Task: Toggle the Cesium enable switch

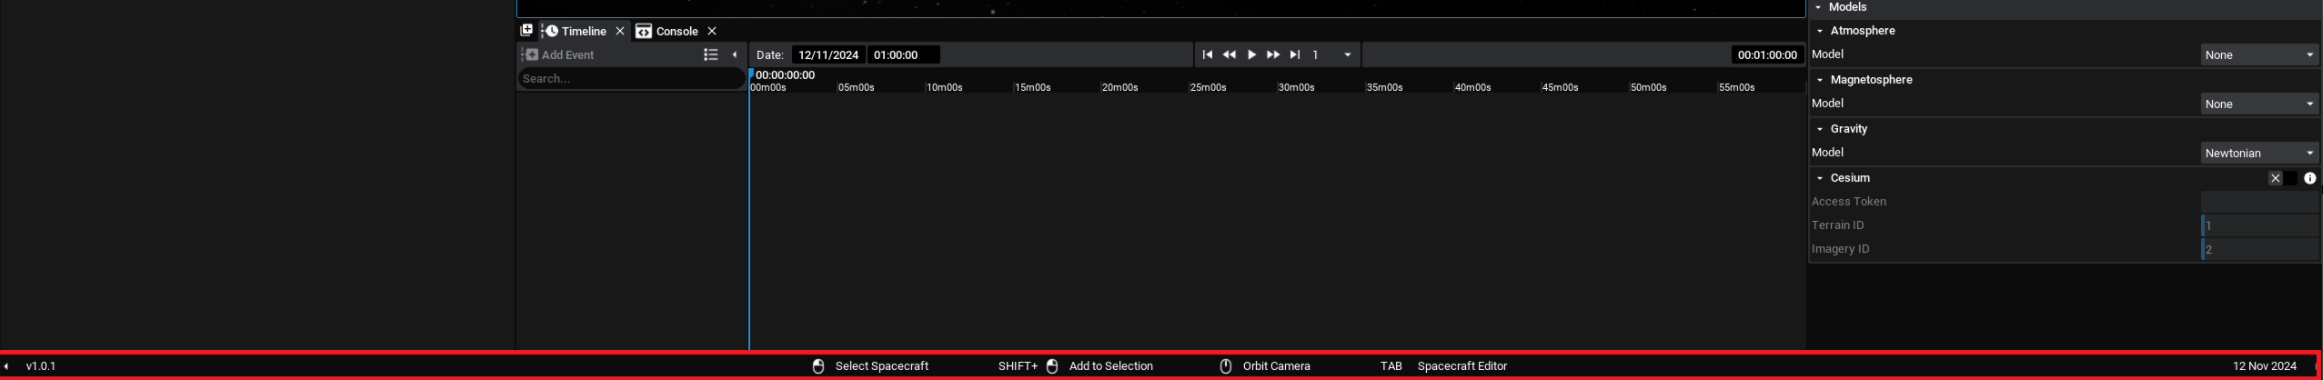Action: tap(2282, 178)
